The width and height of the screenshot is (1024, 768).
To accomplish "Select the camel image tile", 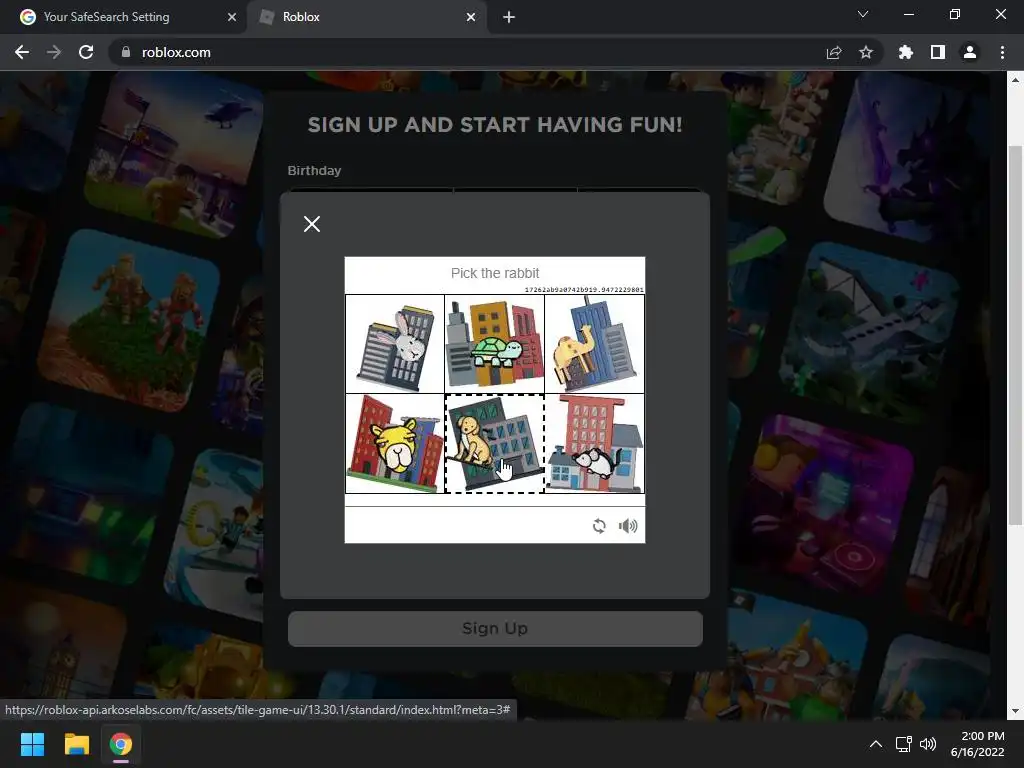I will click(x=594, y=344).
